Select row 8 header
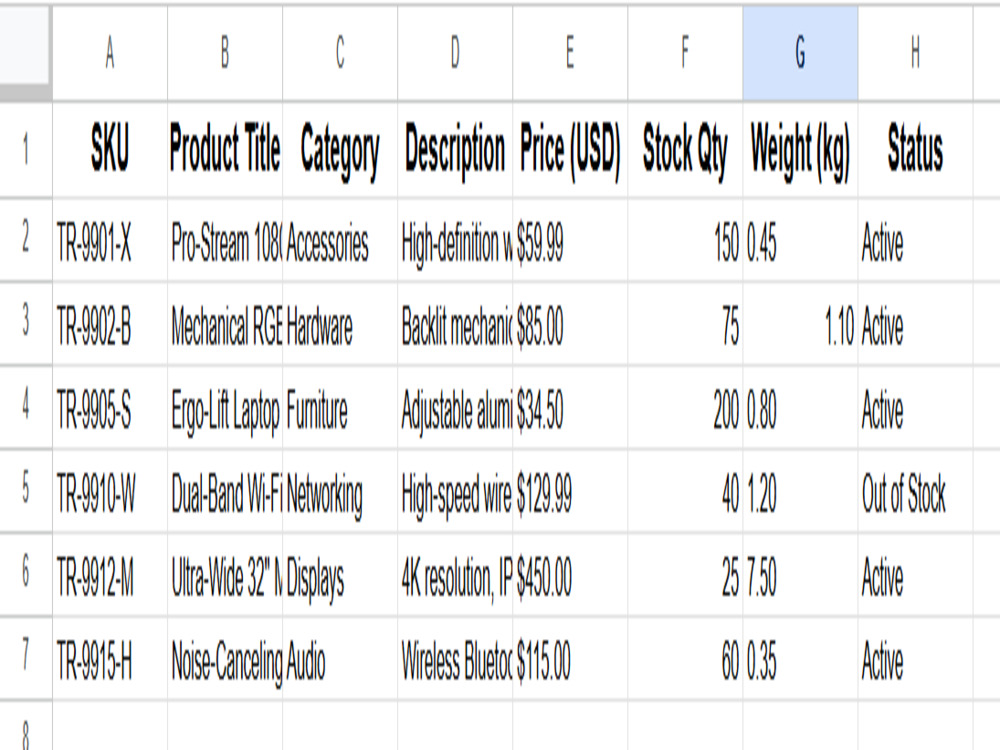 tap(26, 726)
